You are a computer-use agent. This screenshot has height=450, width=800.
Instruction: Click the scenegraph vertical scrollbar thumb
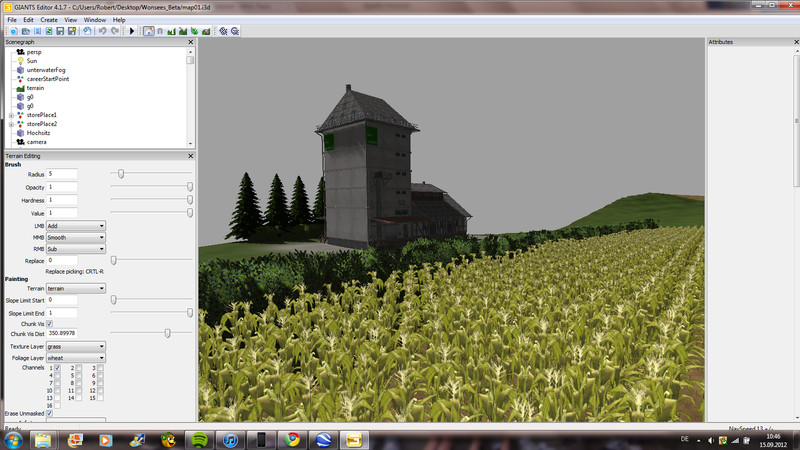(190, 60)
